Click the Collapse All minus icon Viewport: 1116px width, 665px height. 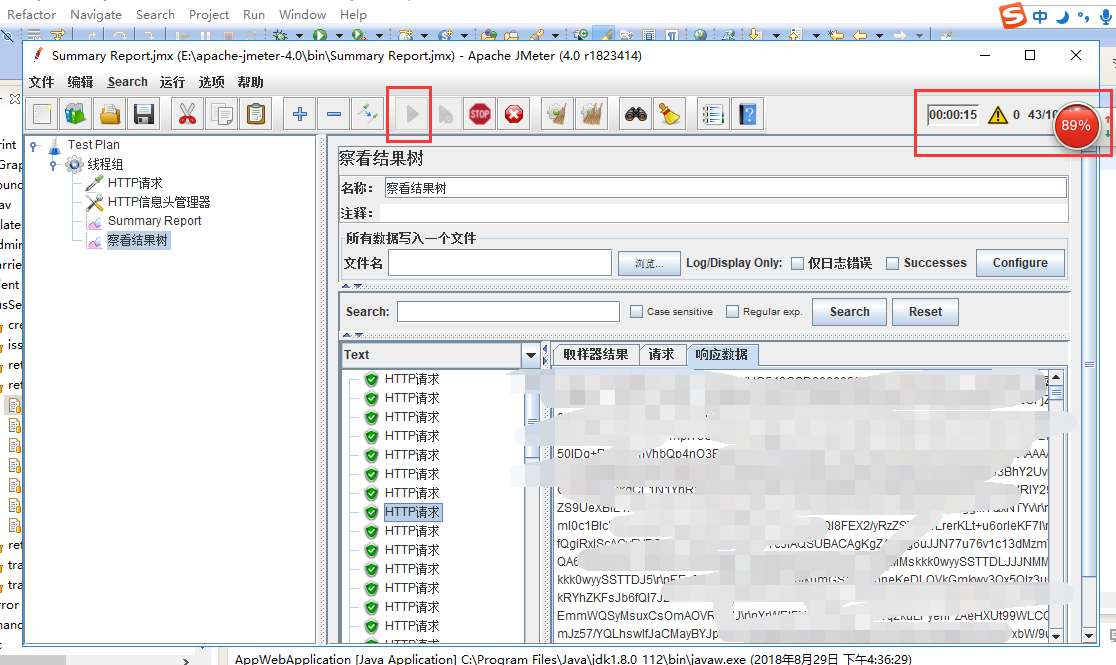coord(334,114)
